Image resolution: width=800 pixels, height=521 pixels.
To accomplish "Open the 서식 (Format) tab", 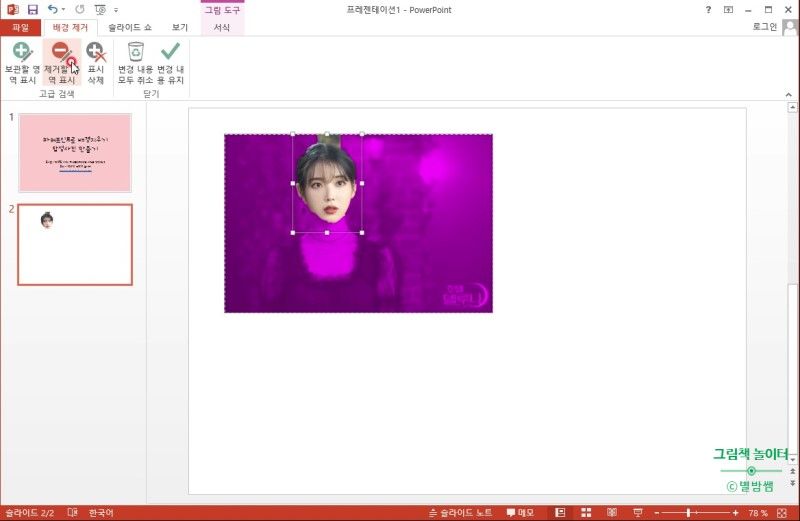I will (x=222, y=28).
